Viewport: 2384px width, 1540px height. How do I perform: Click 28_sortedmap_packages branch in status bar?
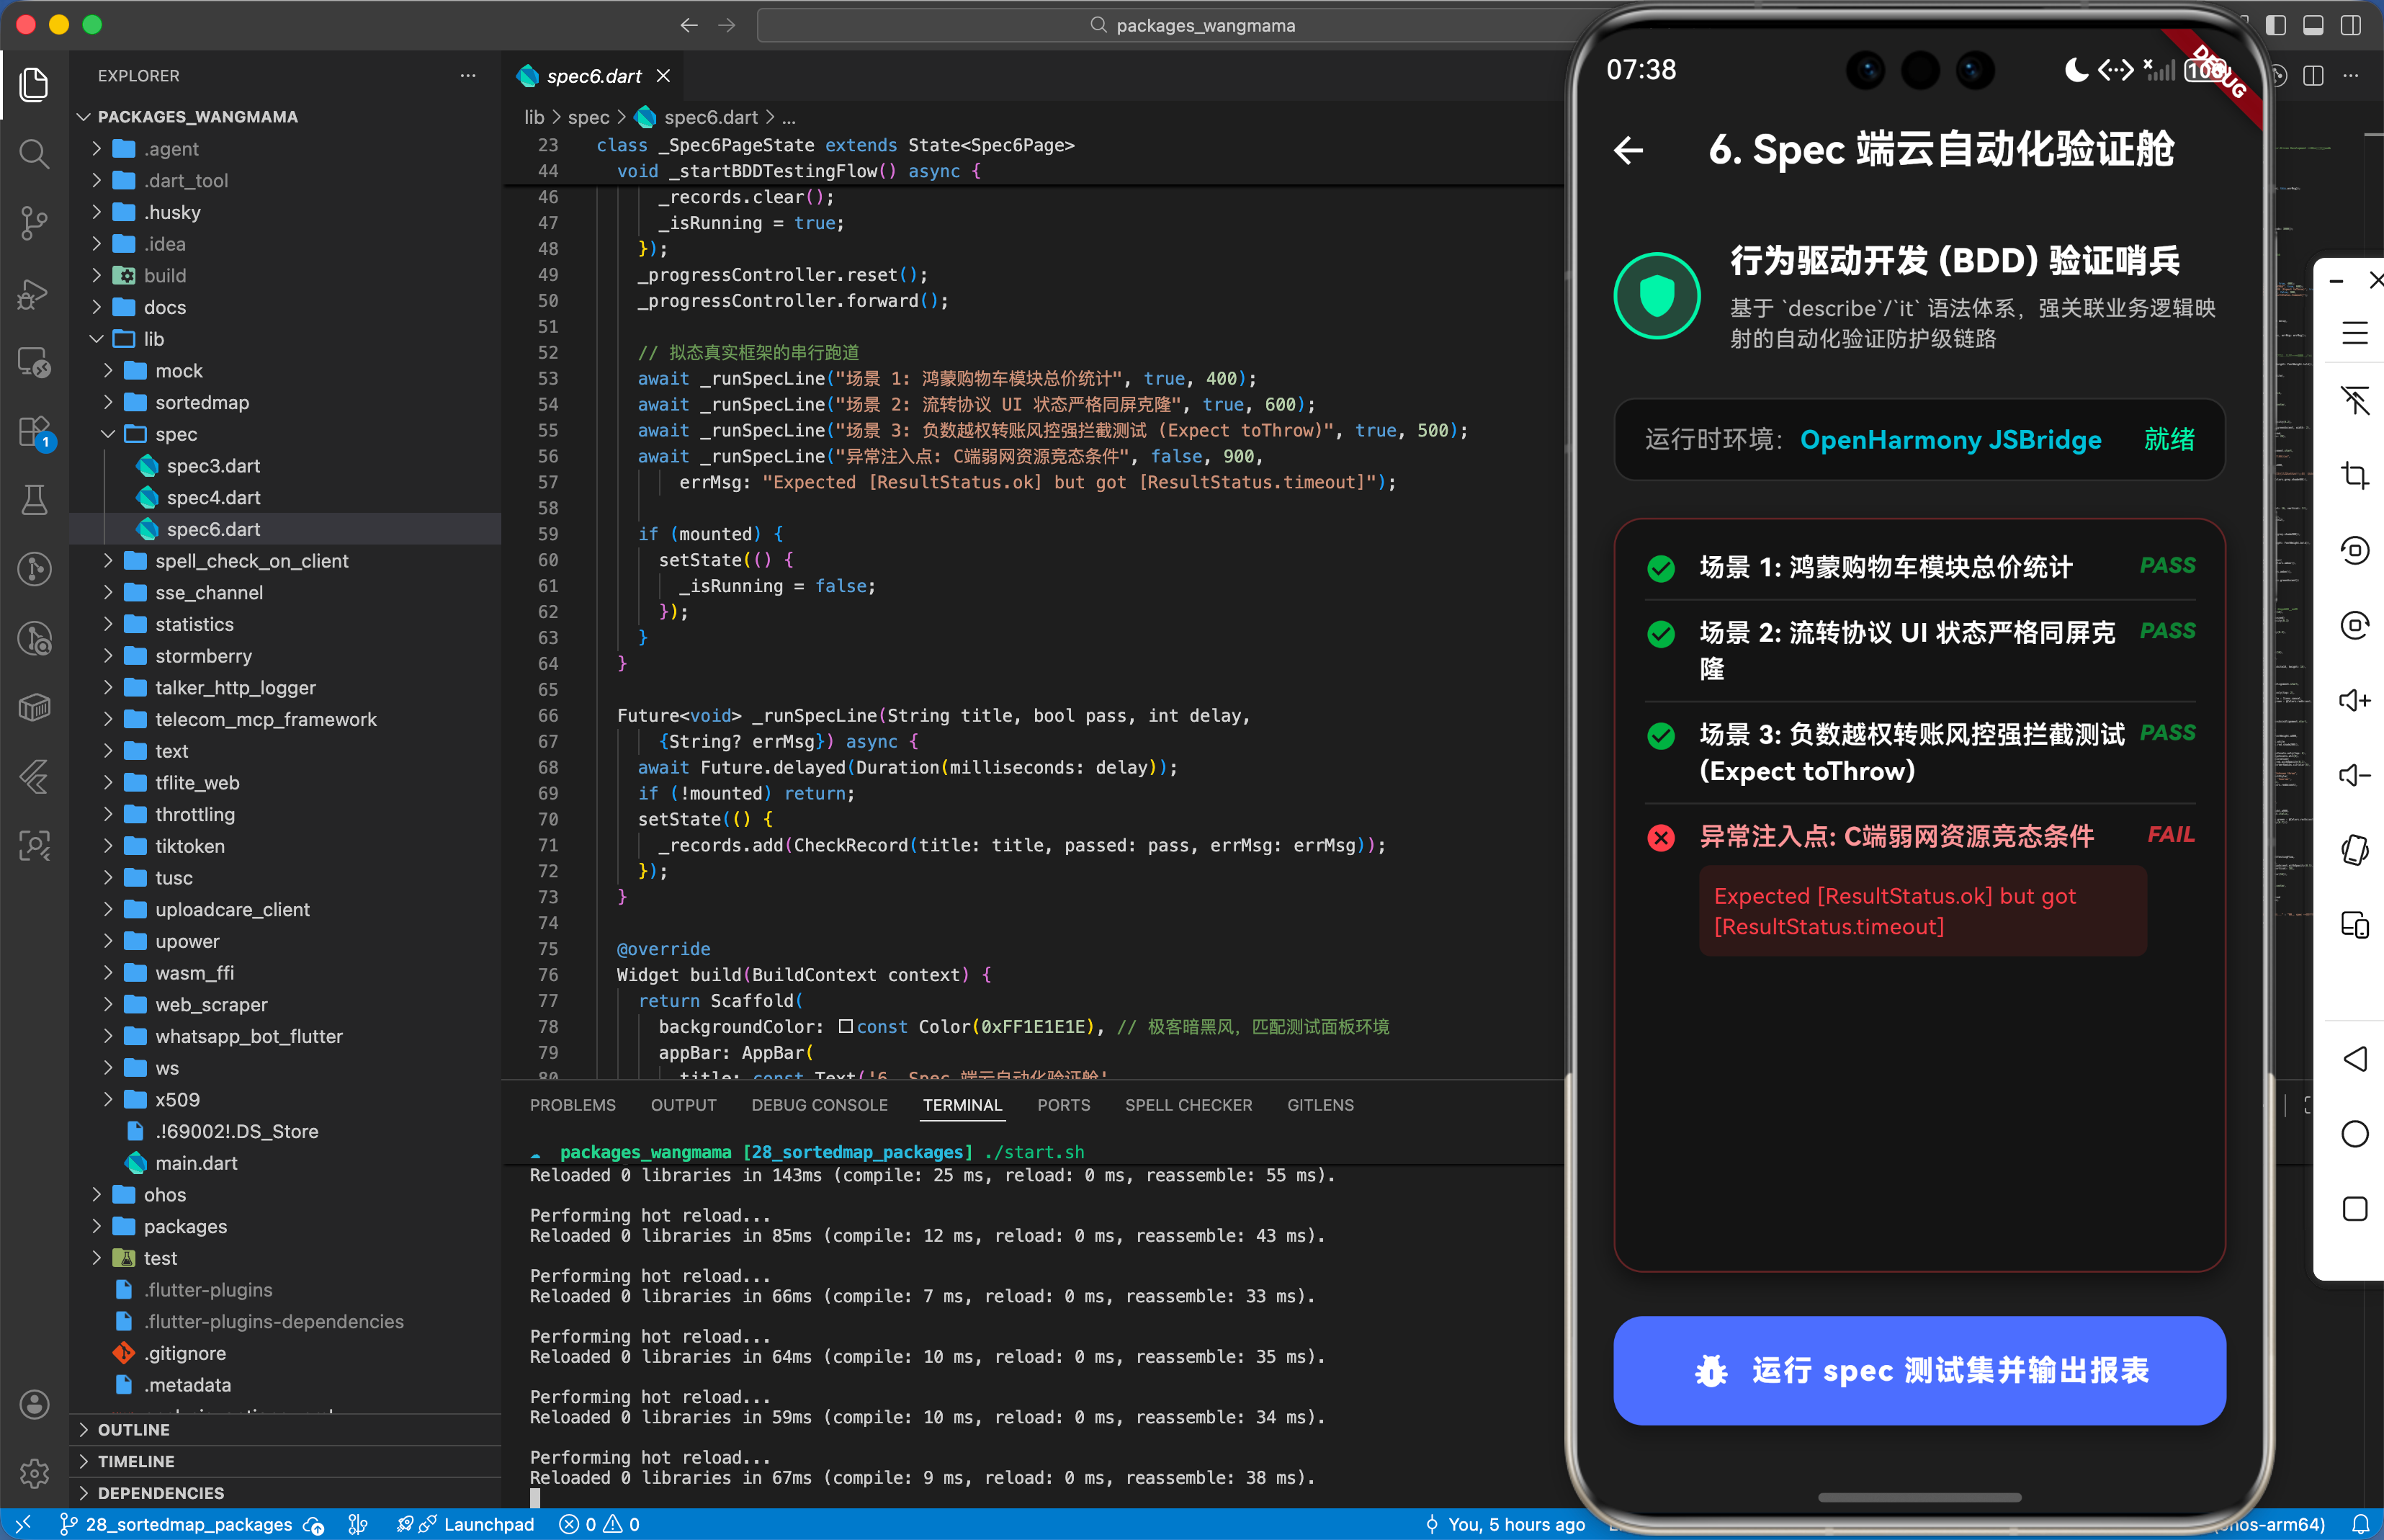pyautogui.click(x=188, y=1523)
